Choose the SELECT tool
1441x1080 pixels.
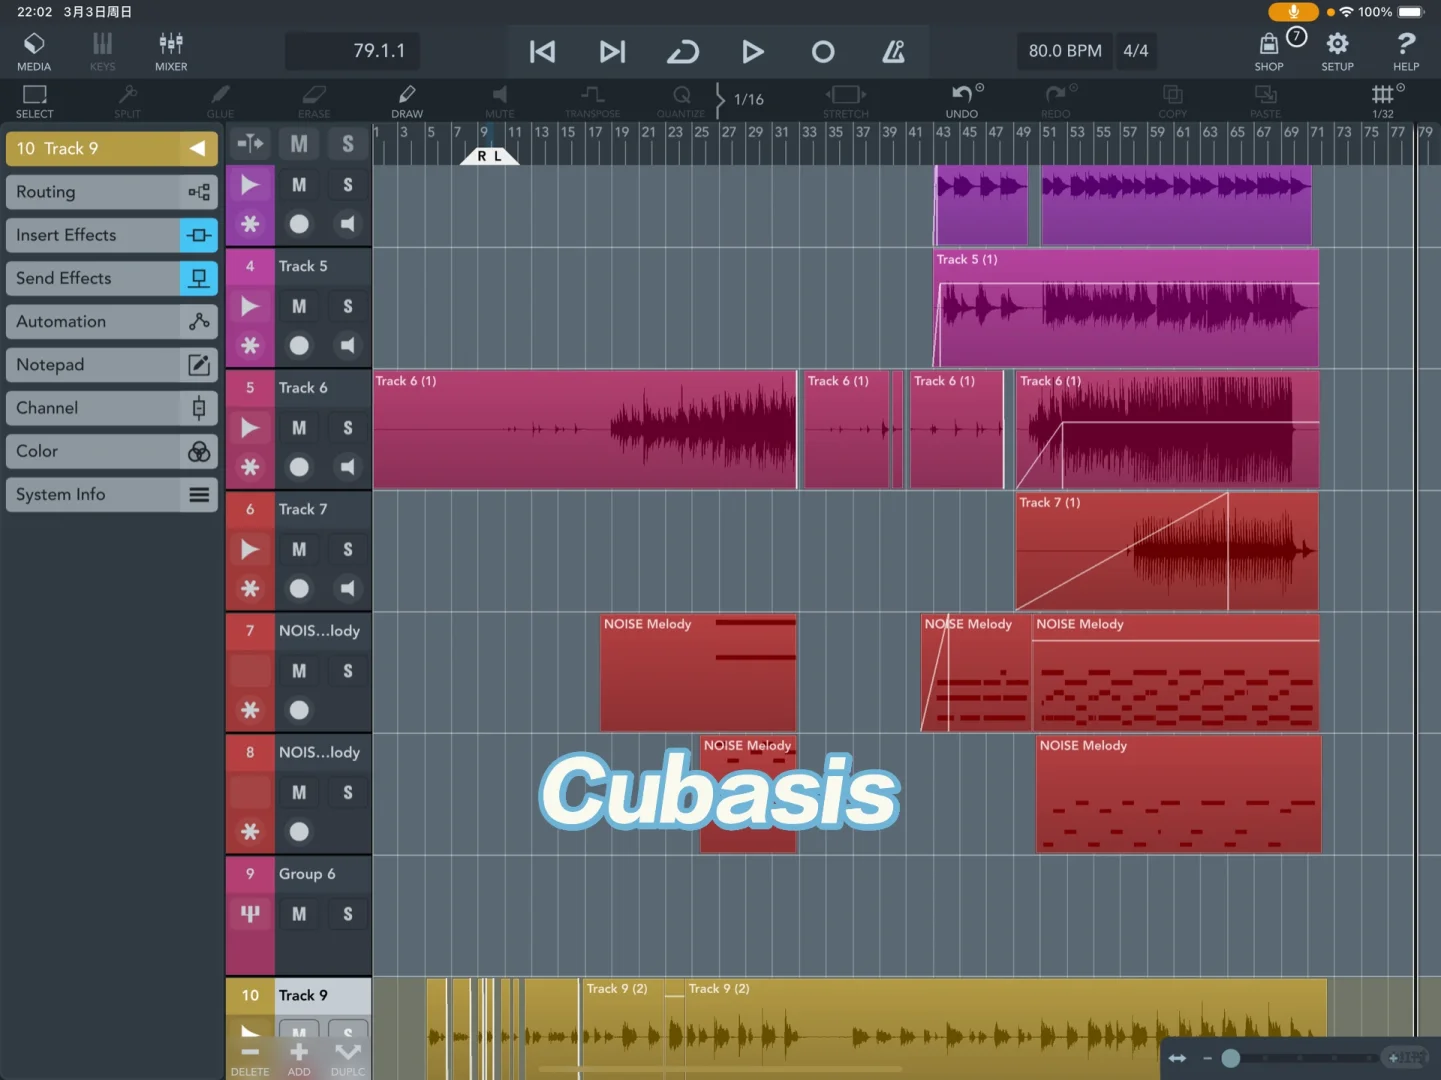34,100
